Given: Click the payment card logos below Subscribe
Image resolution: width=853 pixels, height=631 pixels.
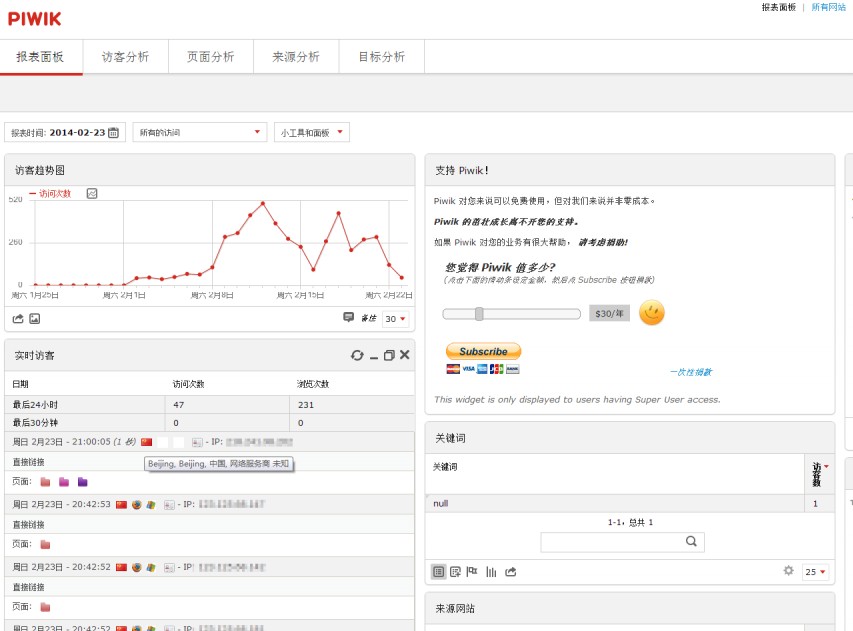Looking at the screenshot, I should pyautogui.click(x=483, y=369).
